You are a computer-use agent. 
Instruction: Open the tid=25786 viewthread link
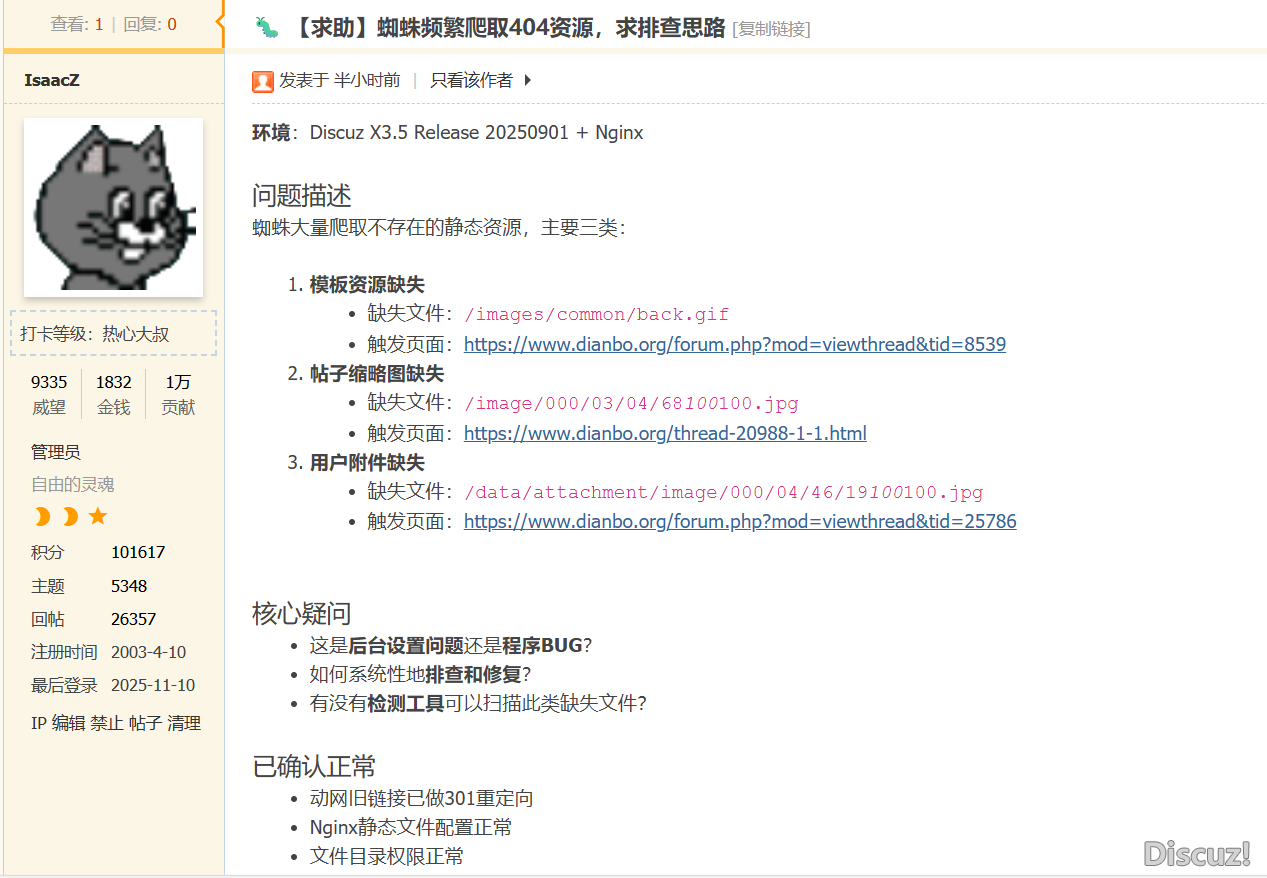[x=740, y=521]
